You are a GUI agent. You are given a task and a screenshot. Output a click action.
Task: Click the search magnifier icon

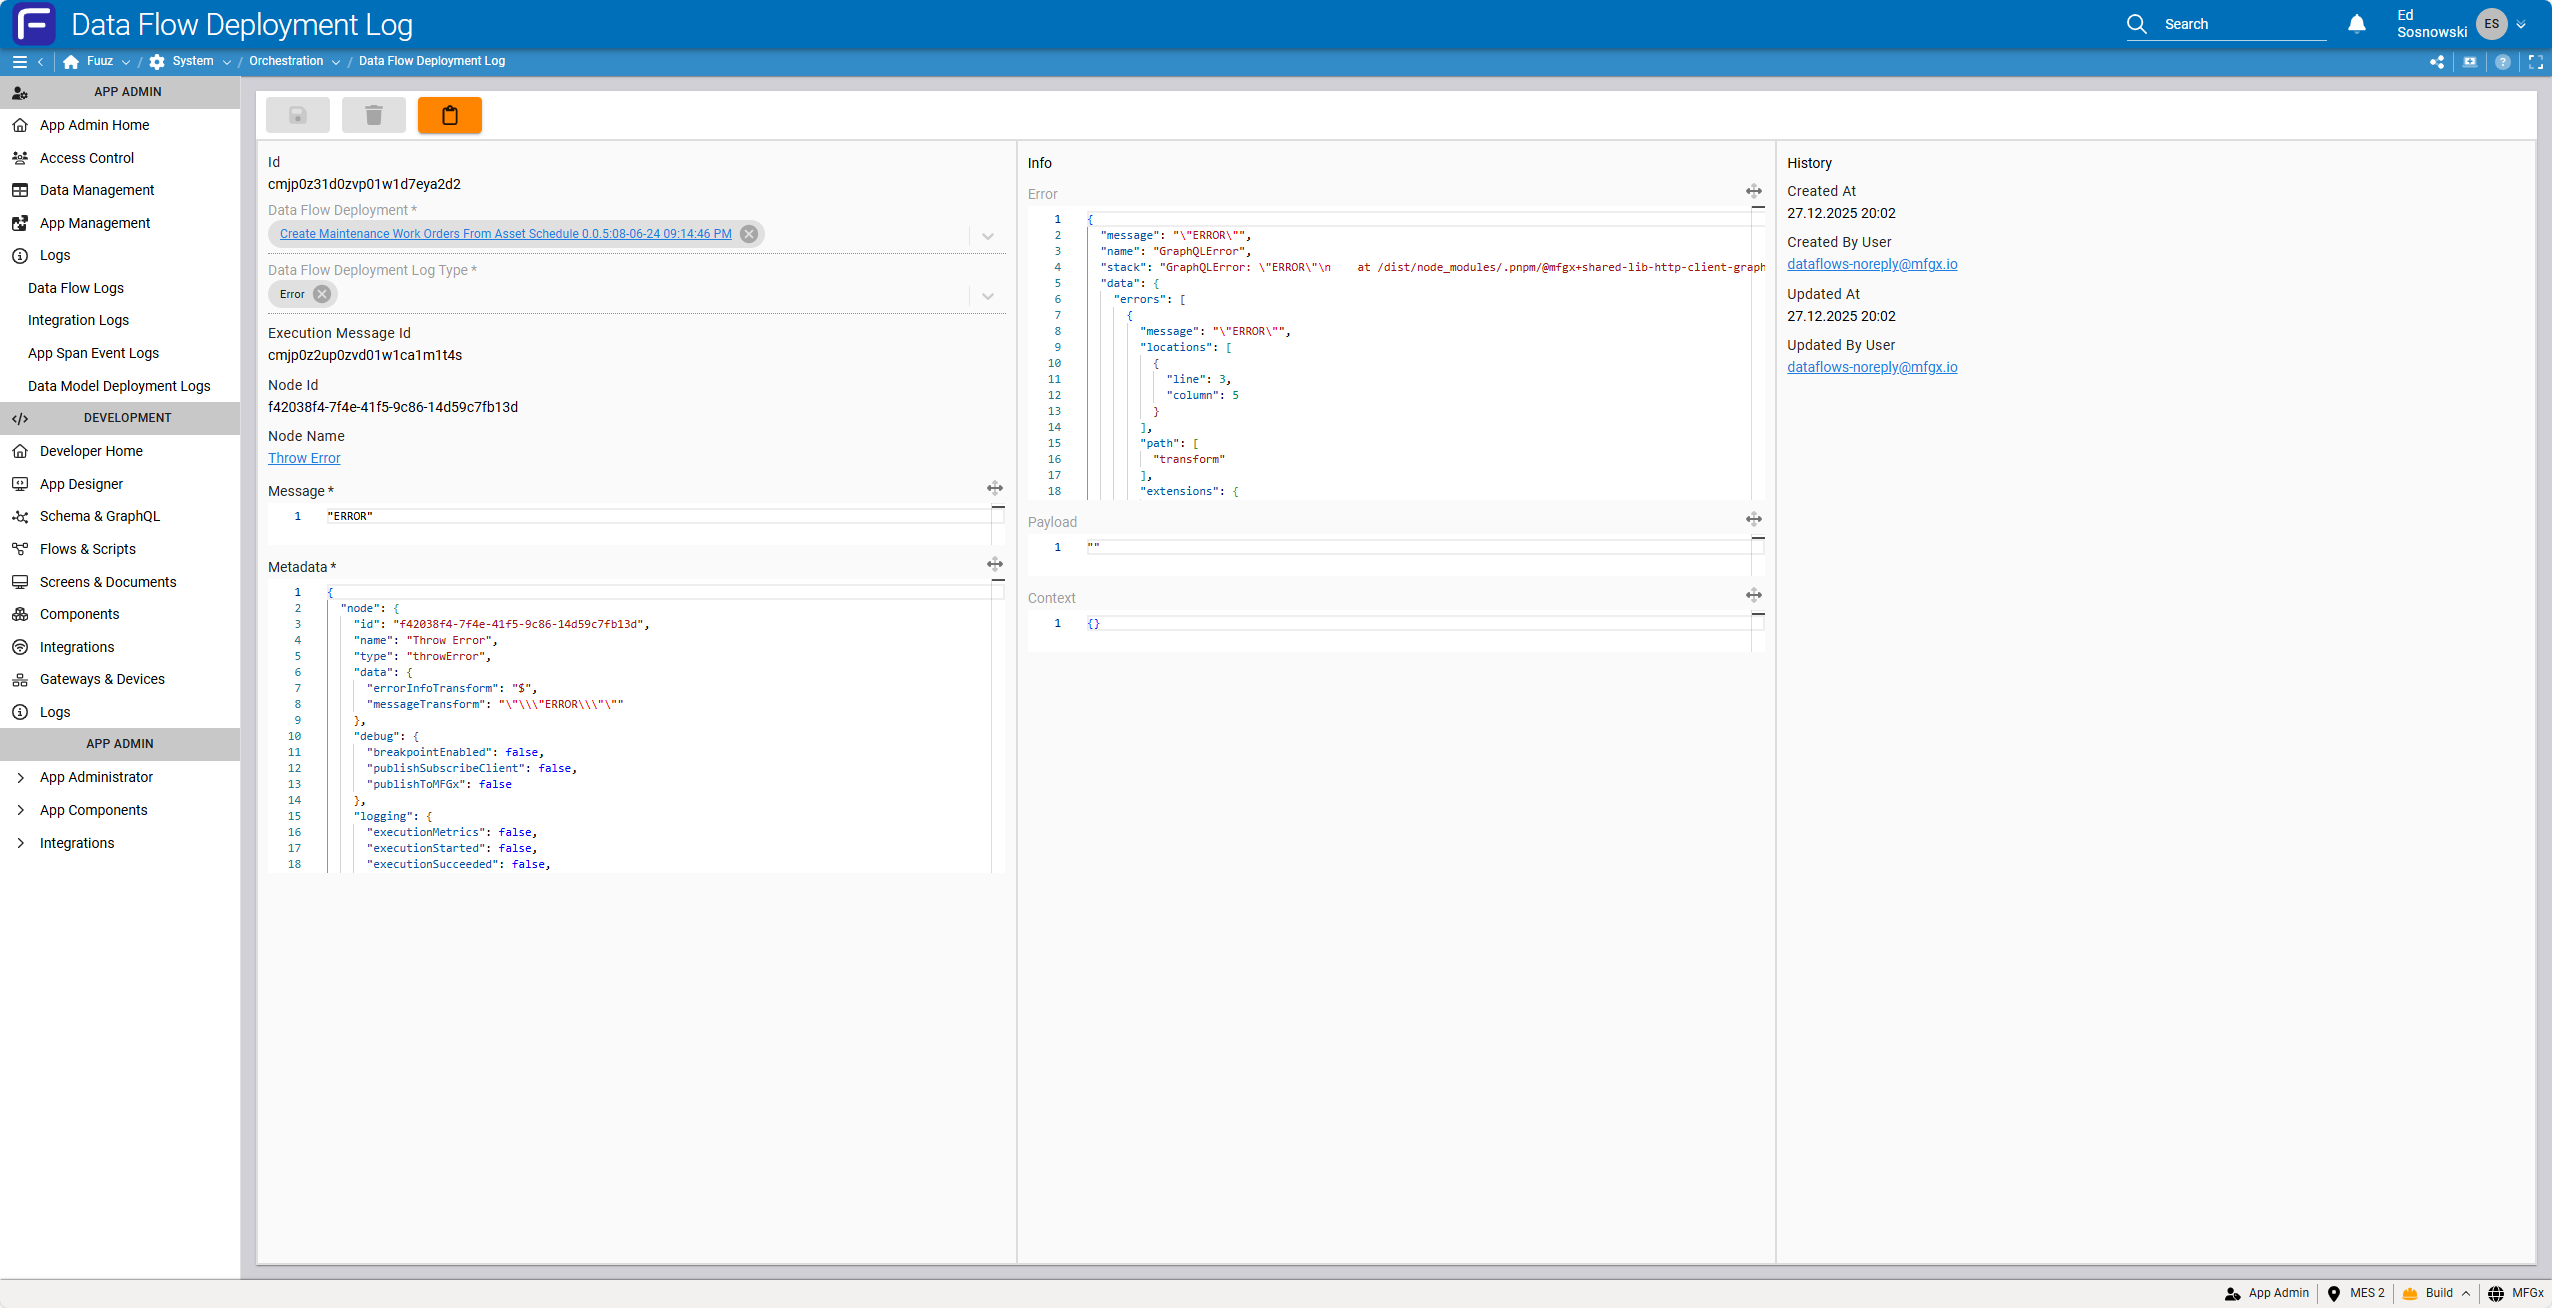point(2137,24)
